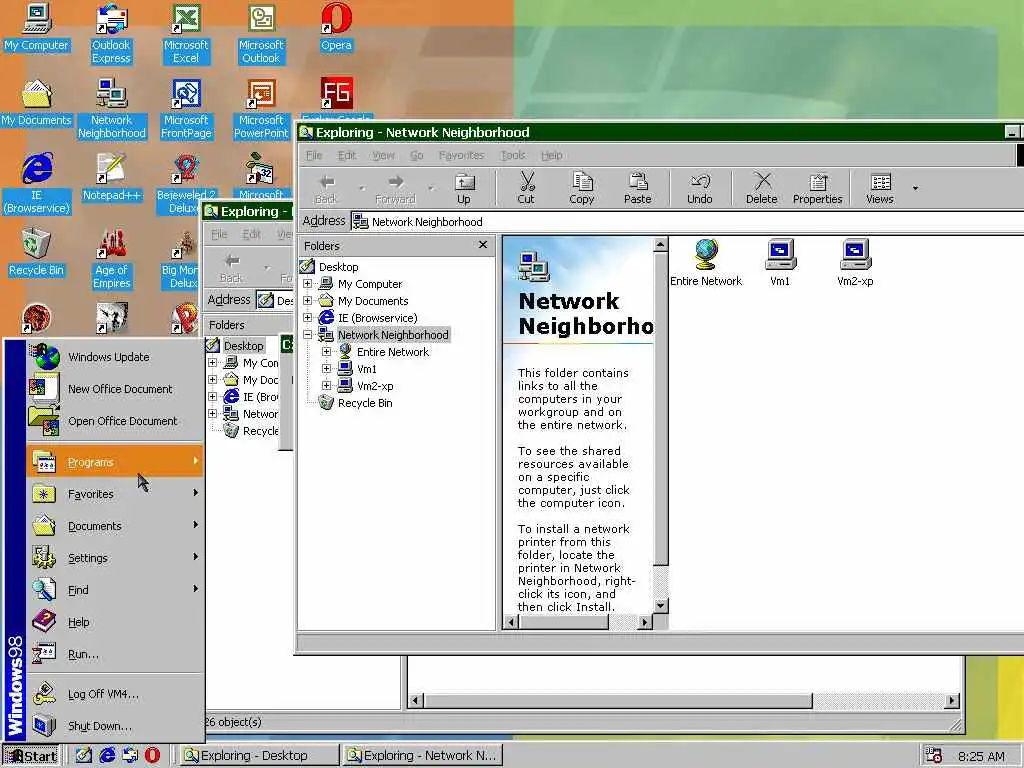Image resolution: width=1024 pixels, height=768 pixels.
Task: Switch to Exploring - Network N... taskbar button
Action: click(423, 756)
